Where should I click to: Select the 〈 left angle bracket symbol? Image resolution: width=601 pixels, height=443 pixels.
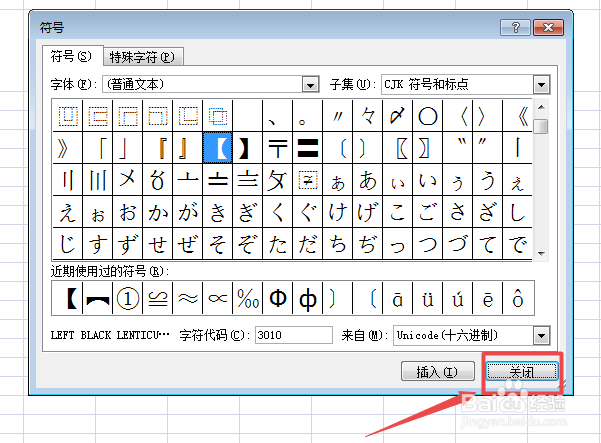(x=458, y=116)
